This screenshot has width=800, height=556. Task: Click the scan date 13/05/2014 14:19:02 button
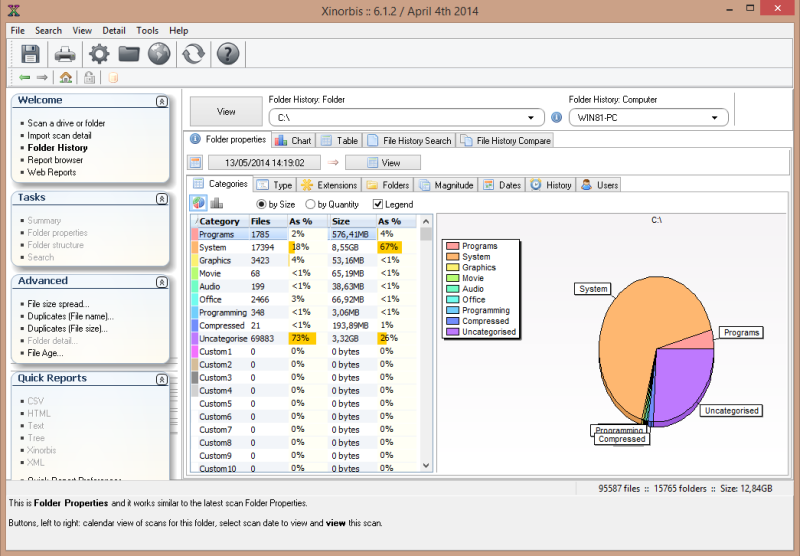(264, 163)
